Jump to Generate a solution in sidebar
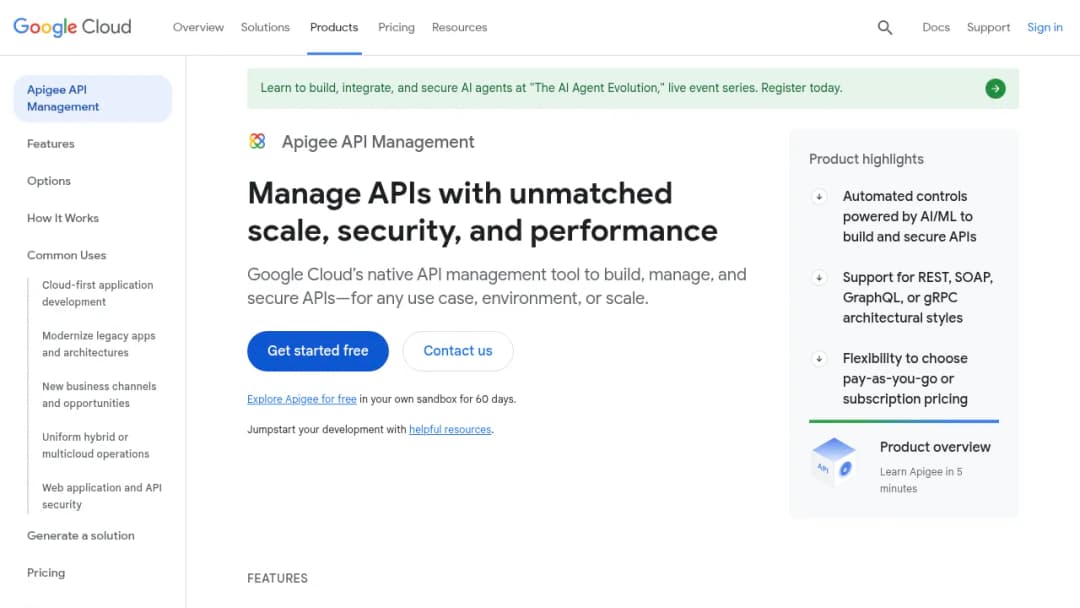 81,536
